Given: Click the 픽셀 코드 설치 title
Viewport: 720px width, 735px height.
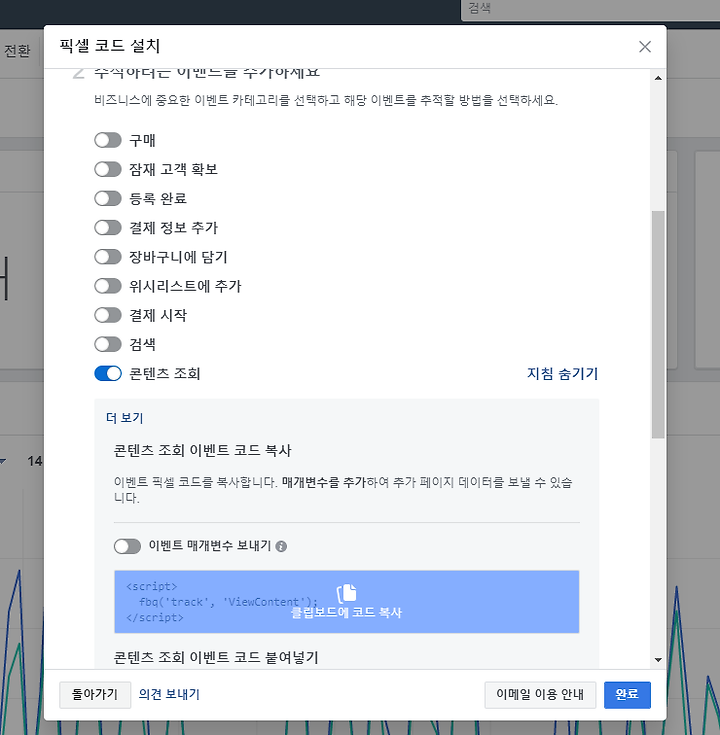Looking at the screenshot, I should [110, 46].
